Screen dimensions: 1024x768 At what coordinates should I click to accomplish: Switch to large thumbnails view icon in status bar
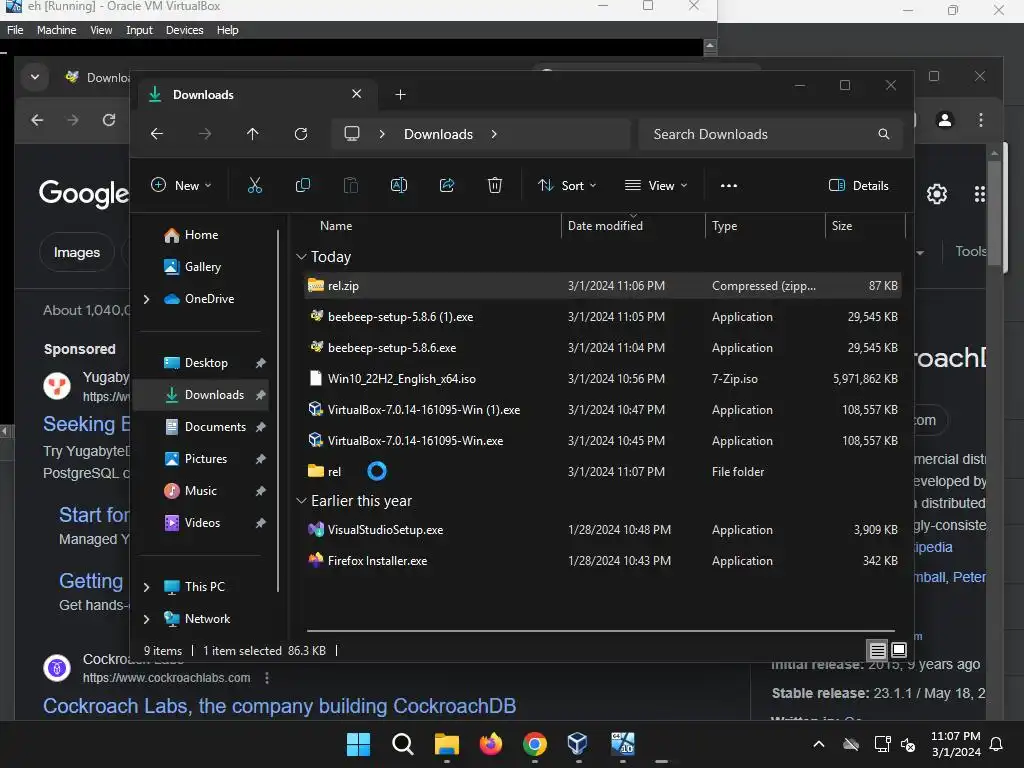[x=899, y=650]
